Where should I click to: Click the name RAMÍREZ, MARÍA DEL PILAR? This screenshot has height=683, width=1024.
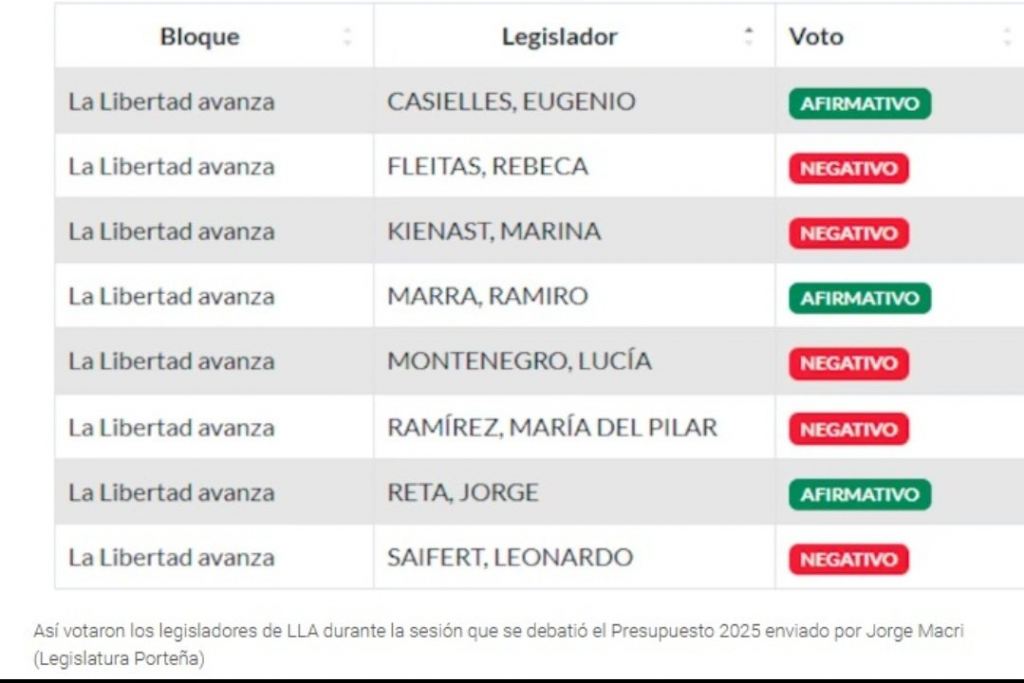[x=552, y=428]
